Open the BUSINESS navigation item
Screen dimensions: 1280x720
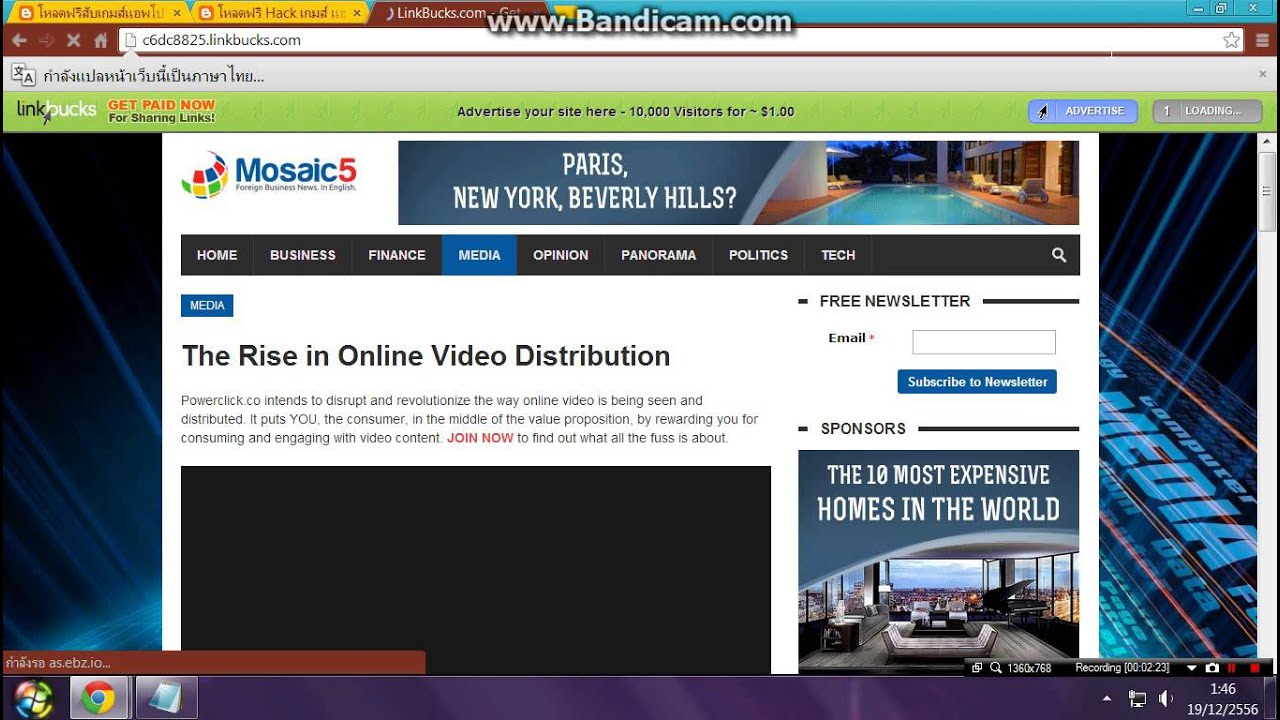303,255
